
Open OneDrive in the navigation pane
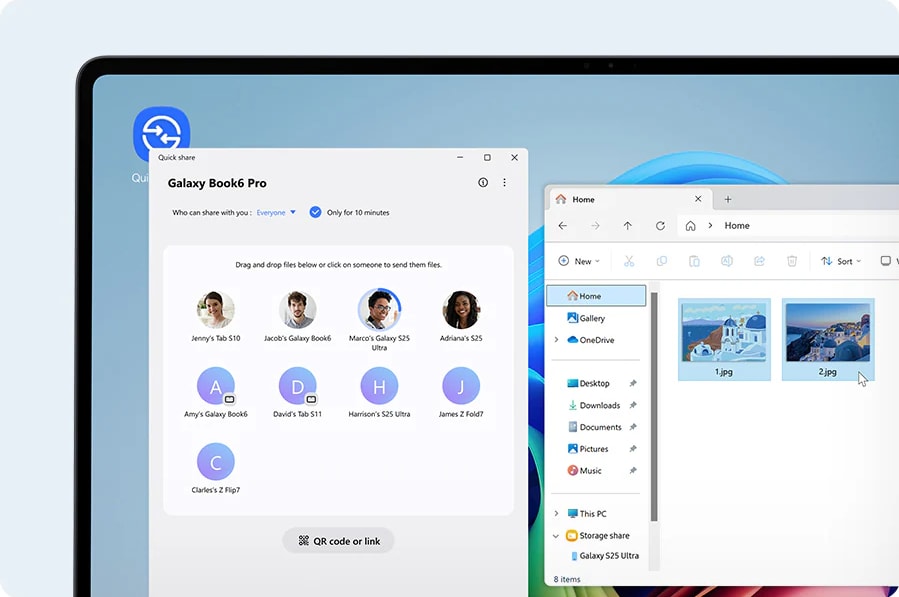[591, 340]
